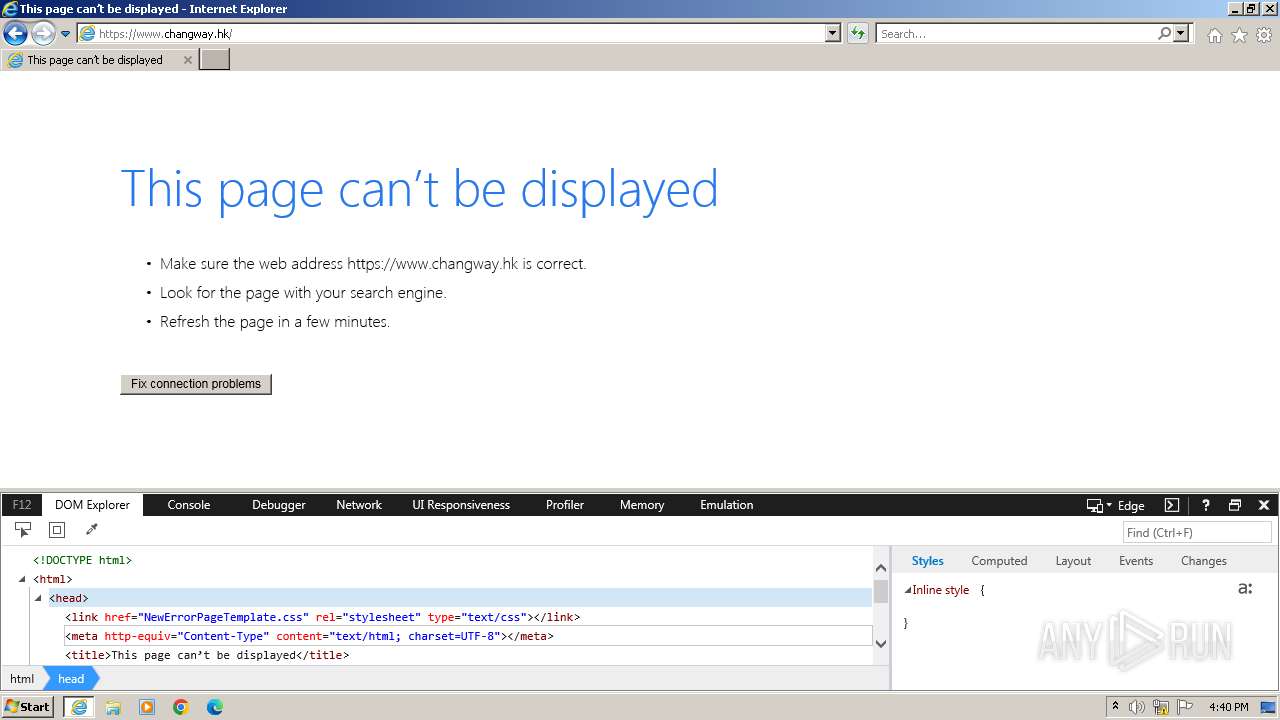The image size is (1280, 720).
Task: Click the Fix connection problems button
Action: (x=196, y=384)
